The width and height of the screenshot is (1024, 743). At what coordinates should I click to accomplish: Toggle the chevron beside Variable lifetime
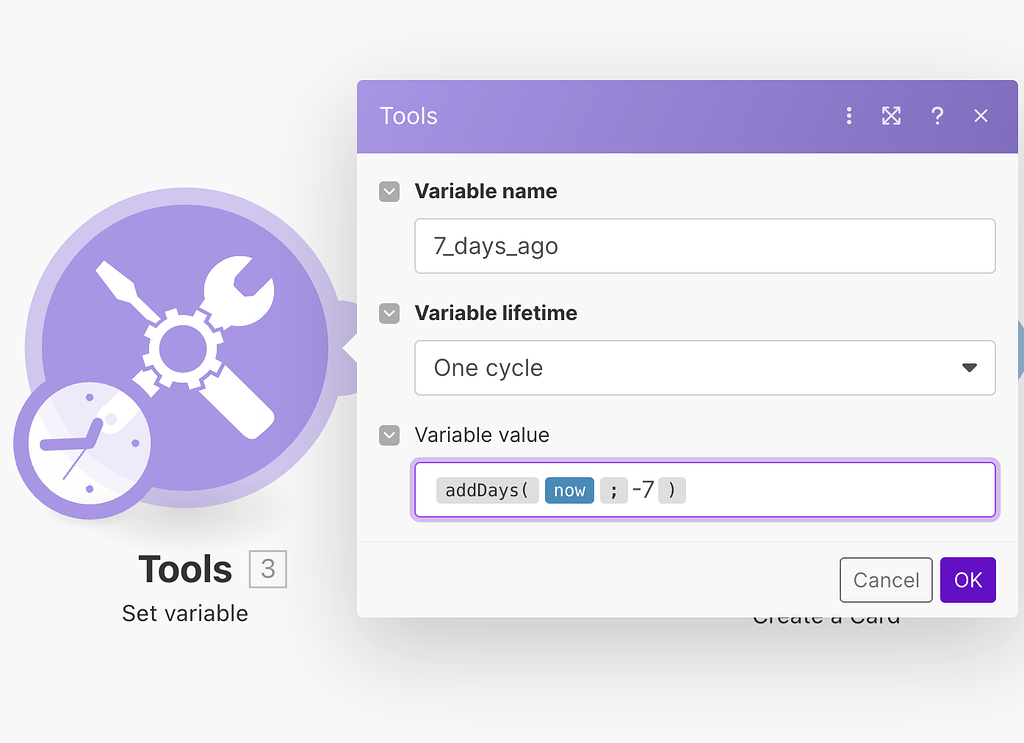pos(389,313)
